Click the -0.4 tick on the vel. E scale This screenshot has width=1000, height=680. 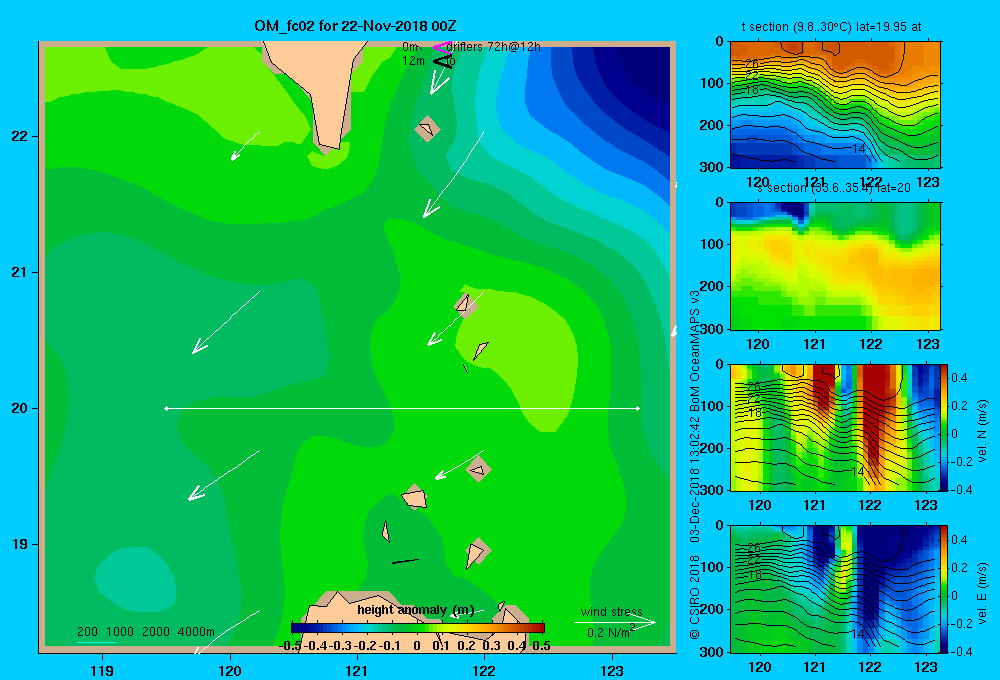click(961, 651)
